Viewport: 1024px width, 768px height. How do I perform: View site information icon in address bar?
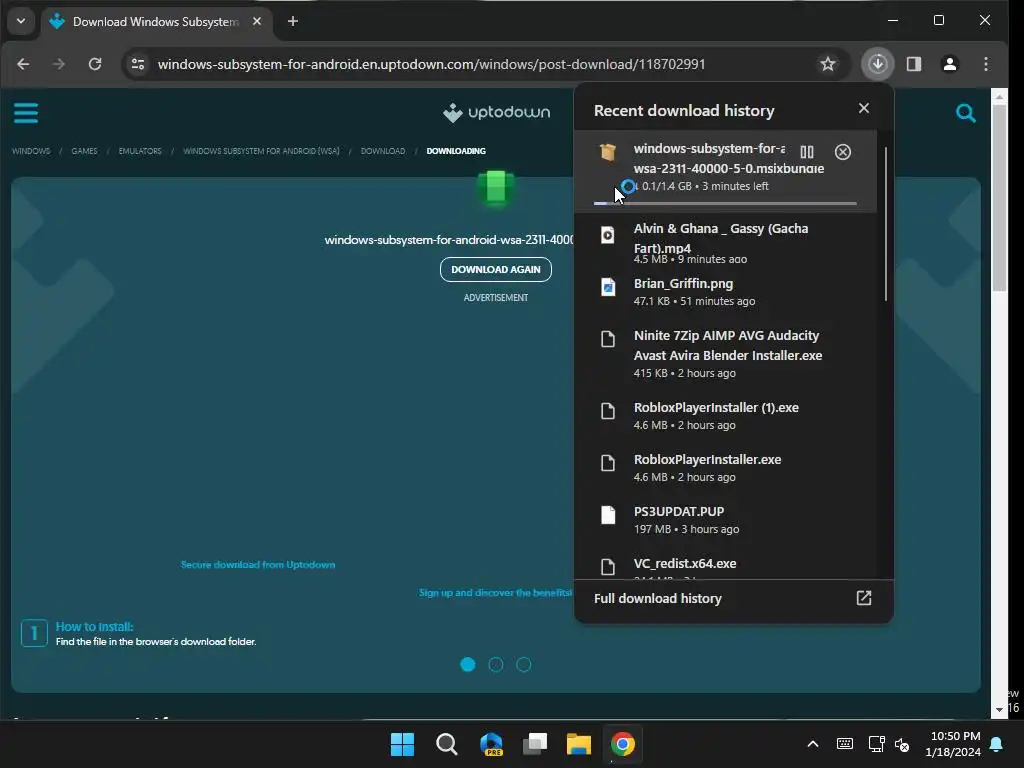click(x=138, y=64)
